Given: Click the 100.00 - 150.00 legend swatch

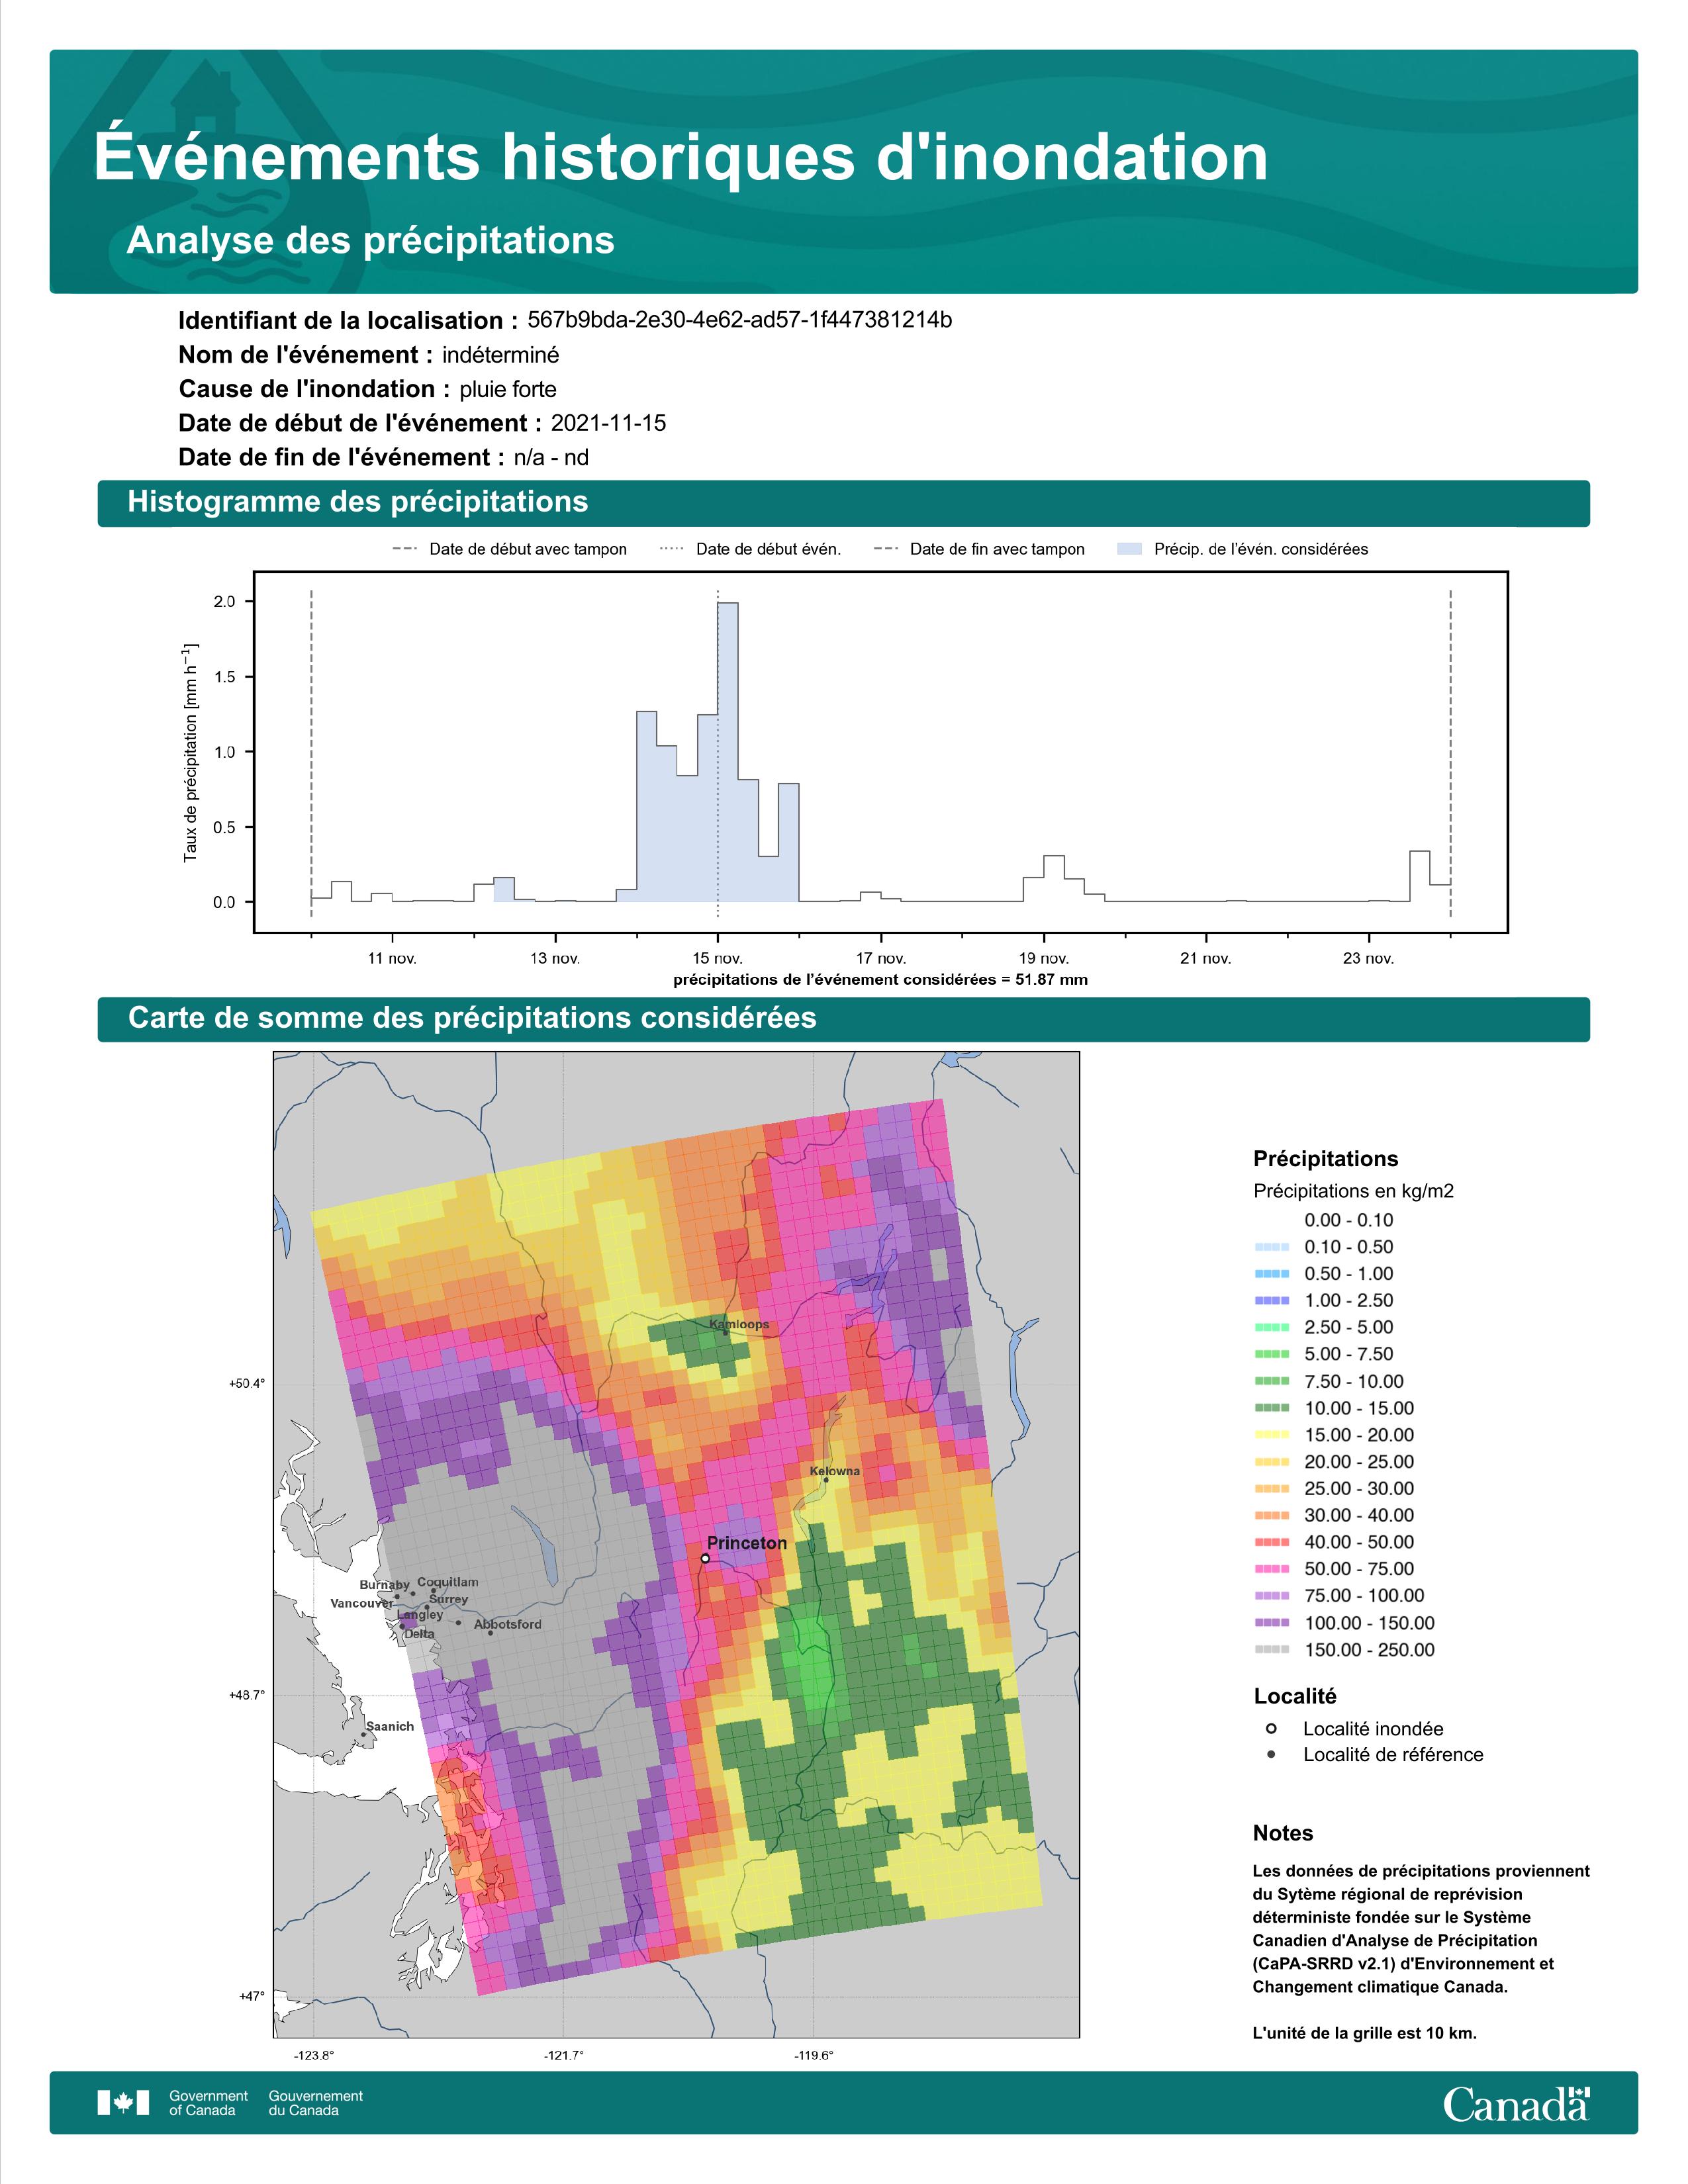Looking at the screenshot, I should click(x=1271, y=1623).
